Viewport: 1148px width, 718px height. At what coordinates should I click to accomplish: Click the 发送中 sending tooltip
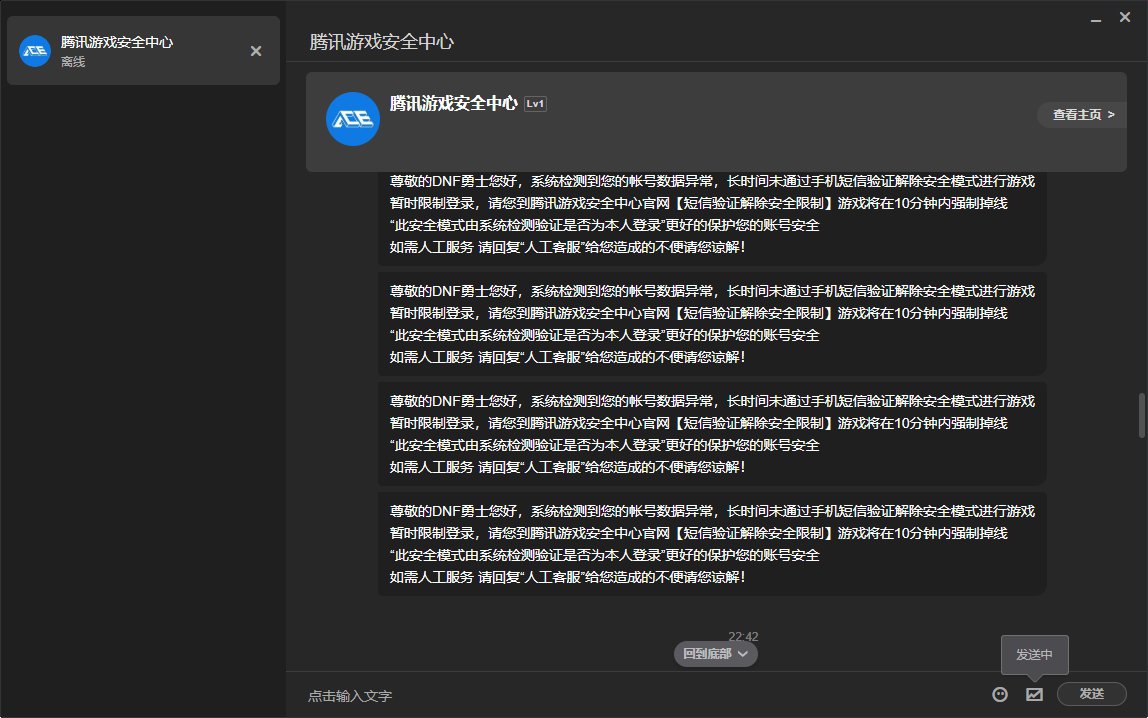(1035, 654)
